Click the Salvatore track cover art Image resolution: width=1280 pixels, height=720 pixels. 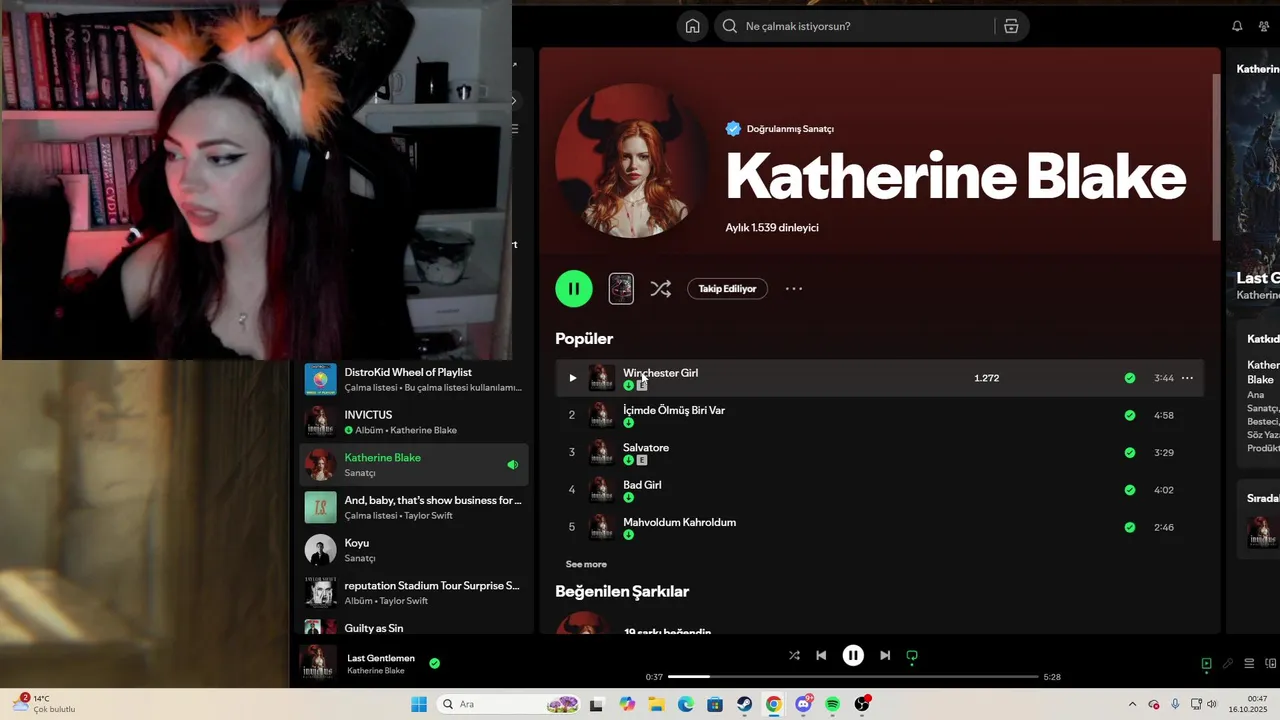602,452
